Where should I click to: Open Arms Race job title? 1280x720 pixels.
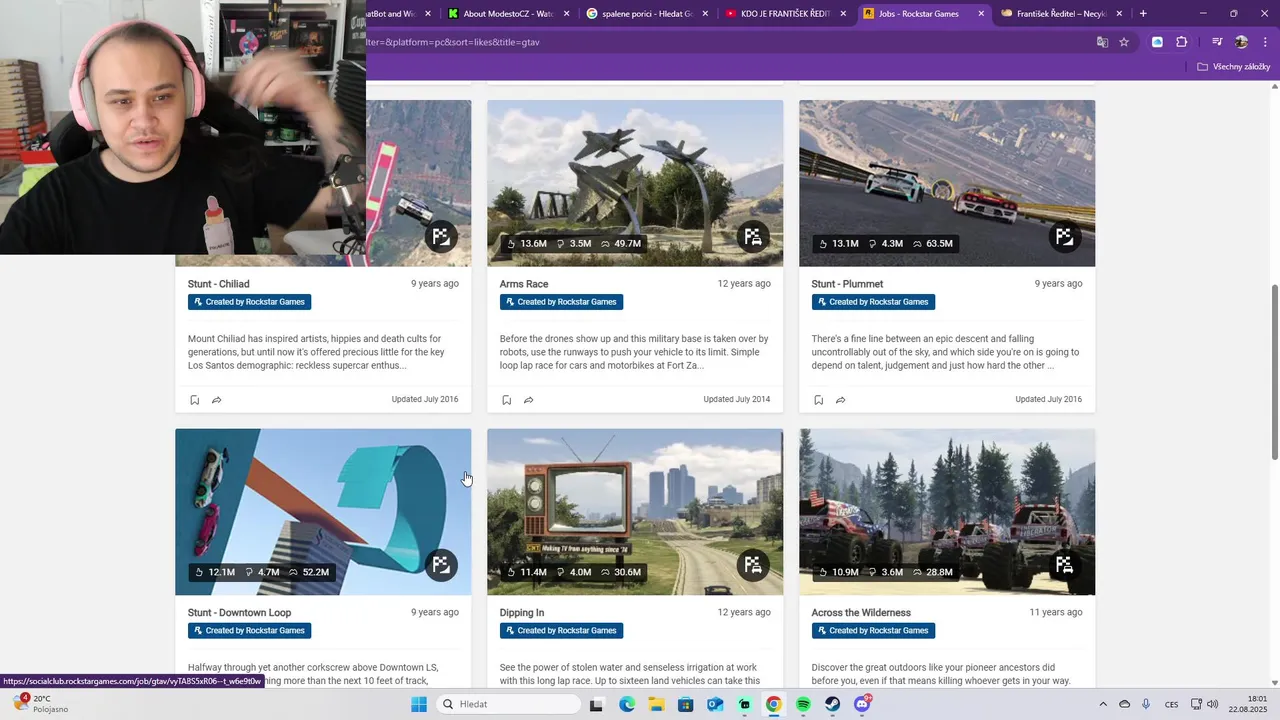(x=524, y=284)
